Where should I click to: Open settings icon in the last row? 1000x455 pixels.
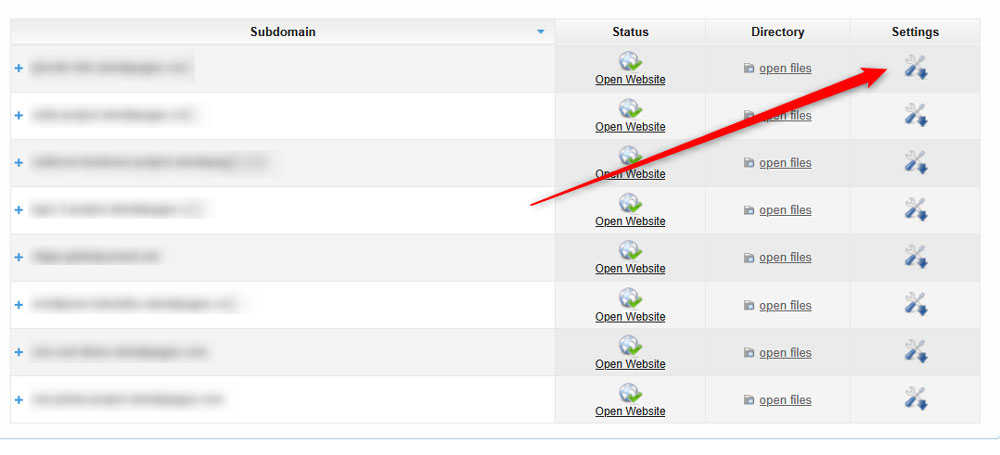915,399
